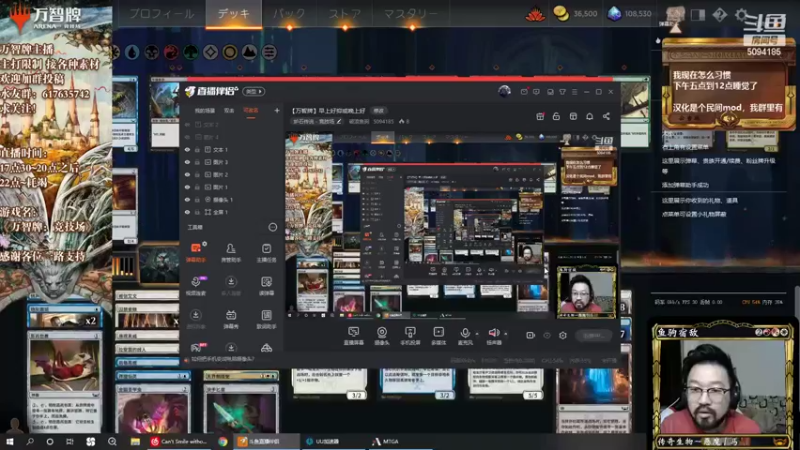This screenshot has height=450, width=800.
Task: Hide the 图片 1 layer
Action: click(187, 187)
